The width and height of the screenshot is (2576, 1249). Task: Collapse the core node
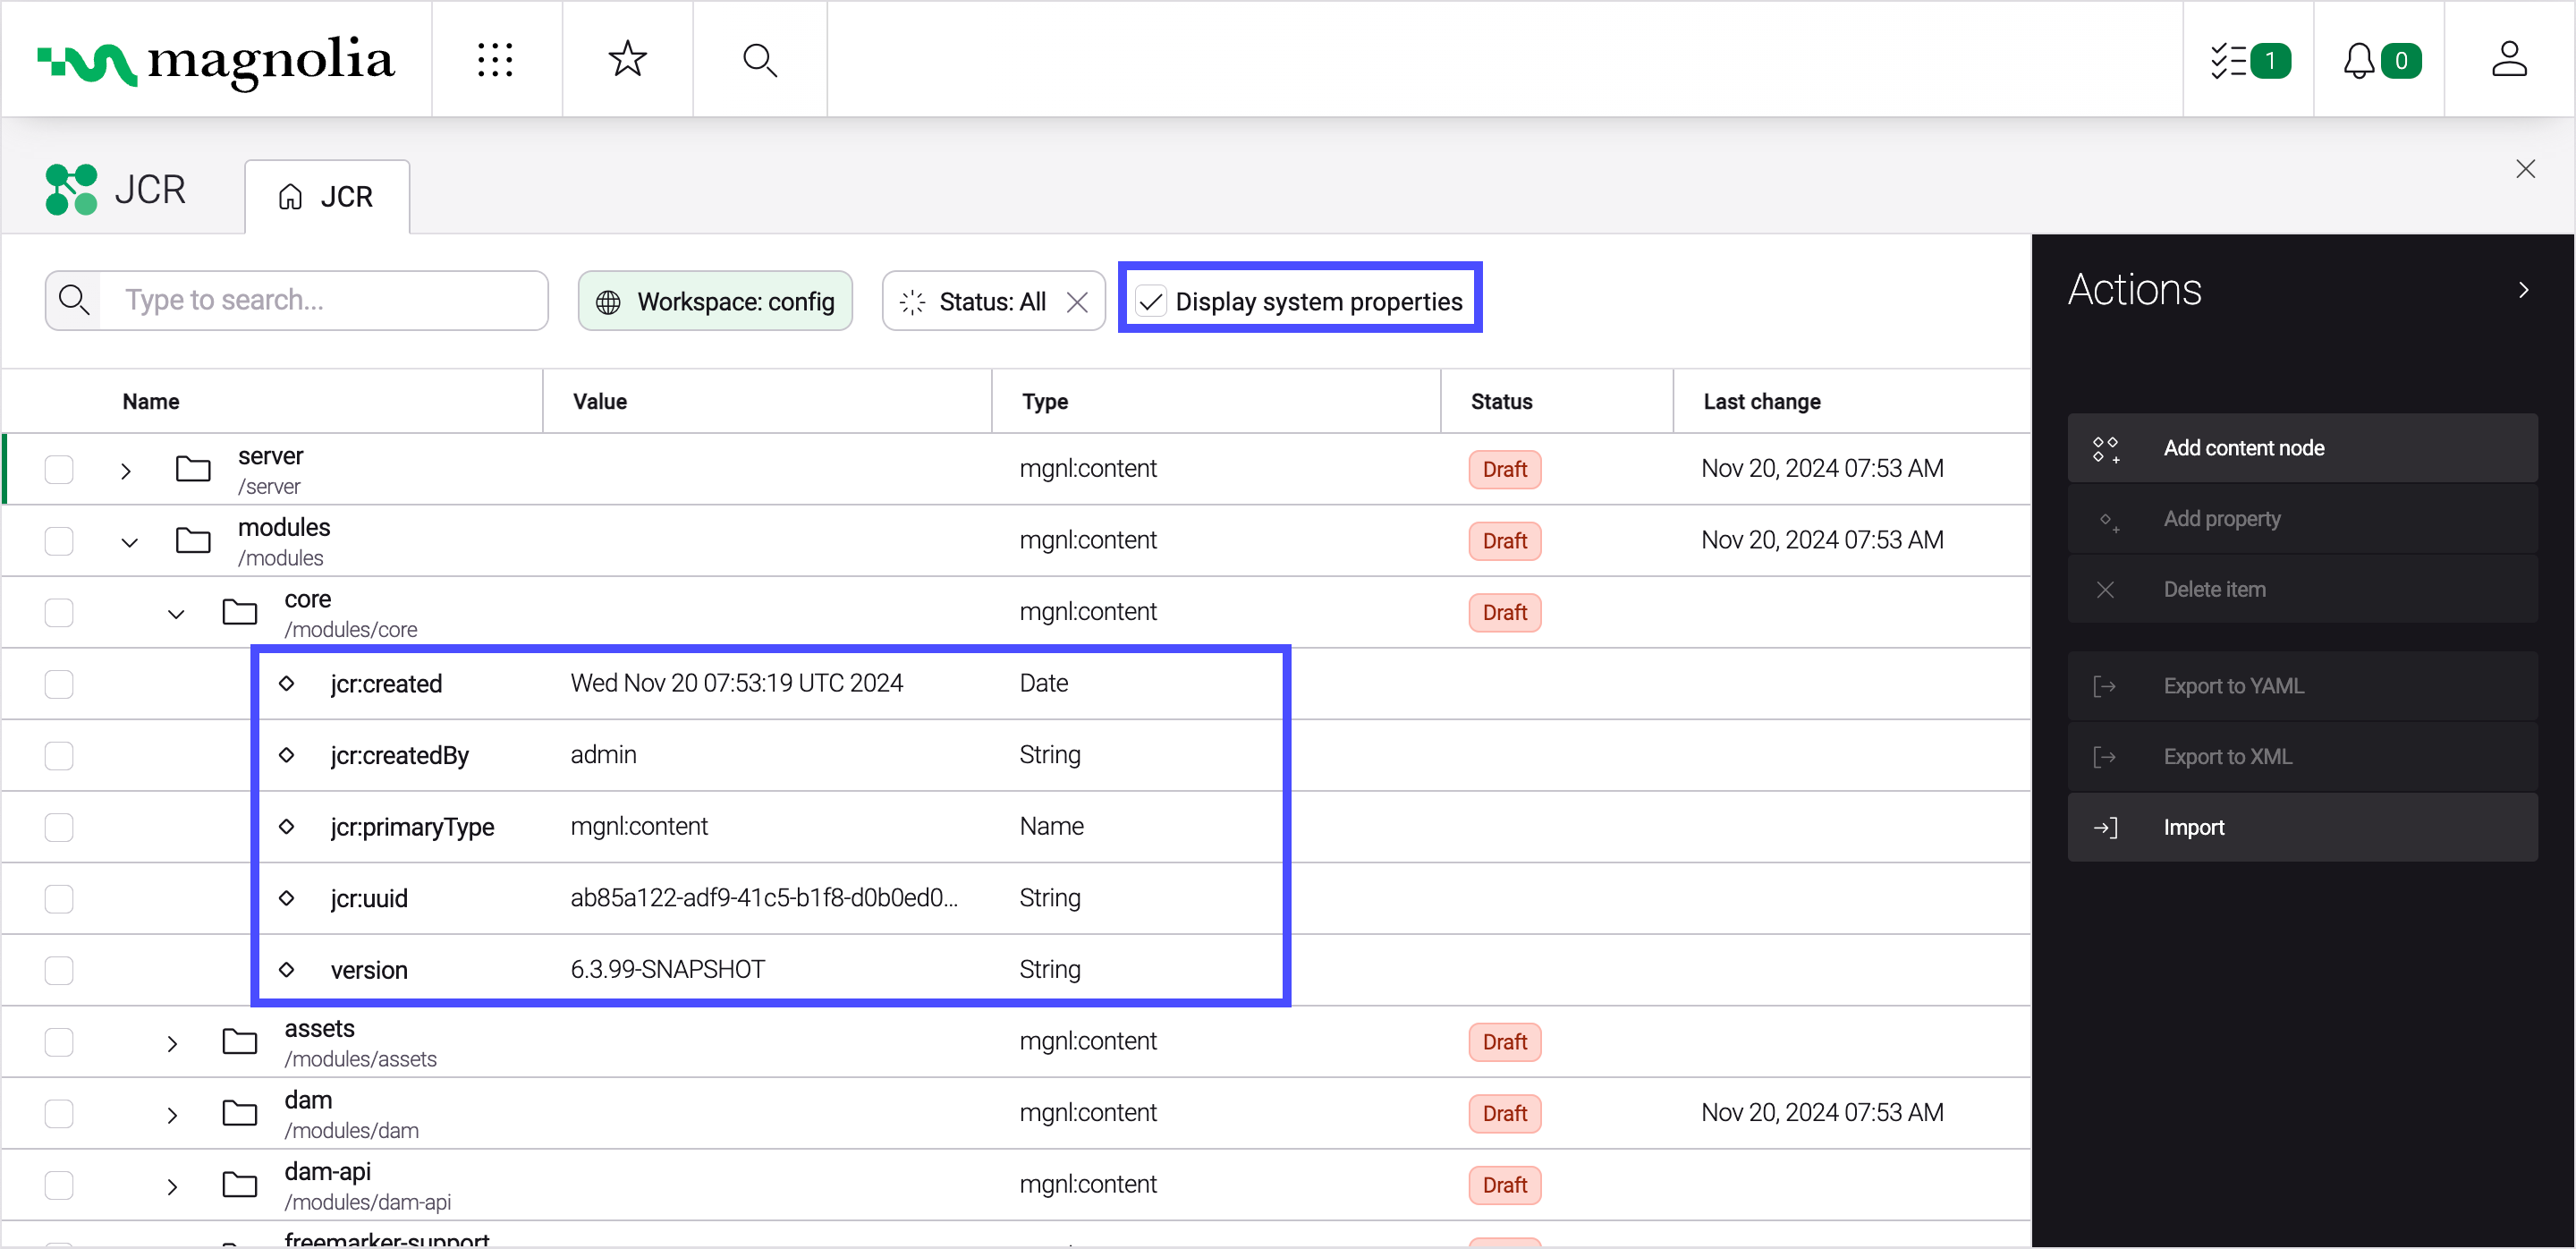176,614
